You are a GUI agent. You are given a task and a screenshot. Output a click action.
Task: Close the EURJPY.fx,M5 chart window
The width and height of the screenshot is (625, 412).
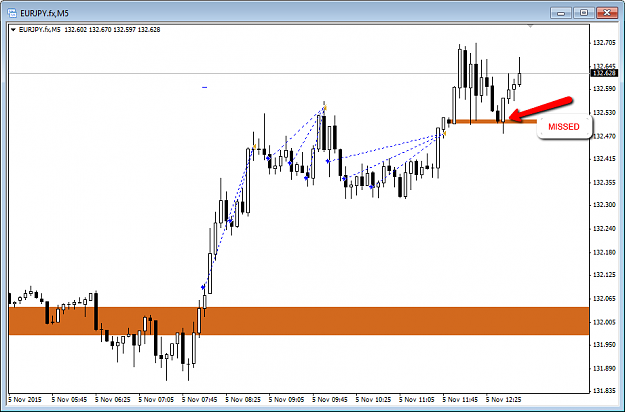[607, 13]
